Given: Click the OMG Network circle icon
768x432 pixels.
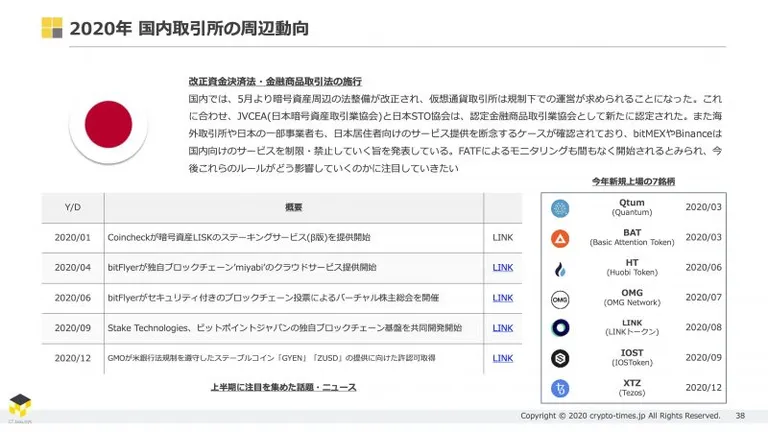Looking at the screenshot, I should tap(560, 299).
